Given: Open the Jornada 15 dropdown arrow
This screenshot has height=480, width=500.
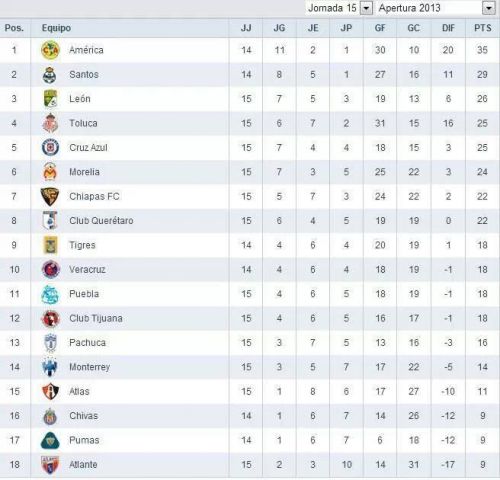Looking at the screenshot, I should click(366, 8).
